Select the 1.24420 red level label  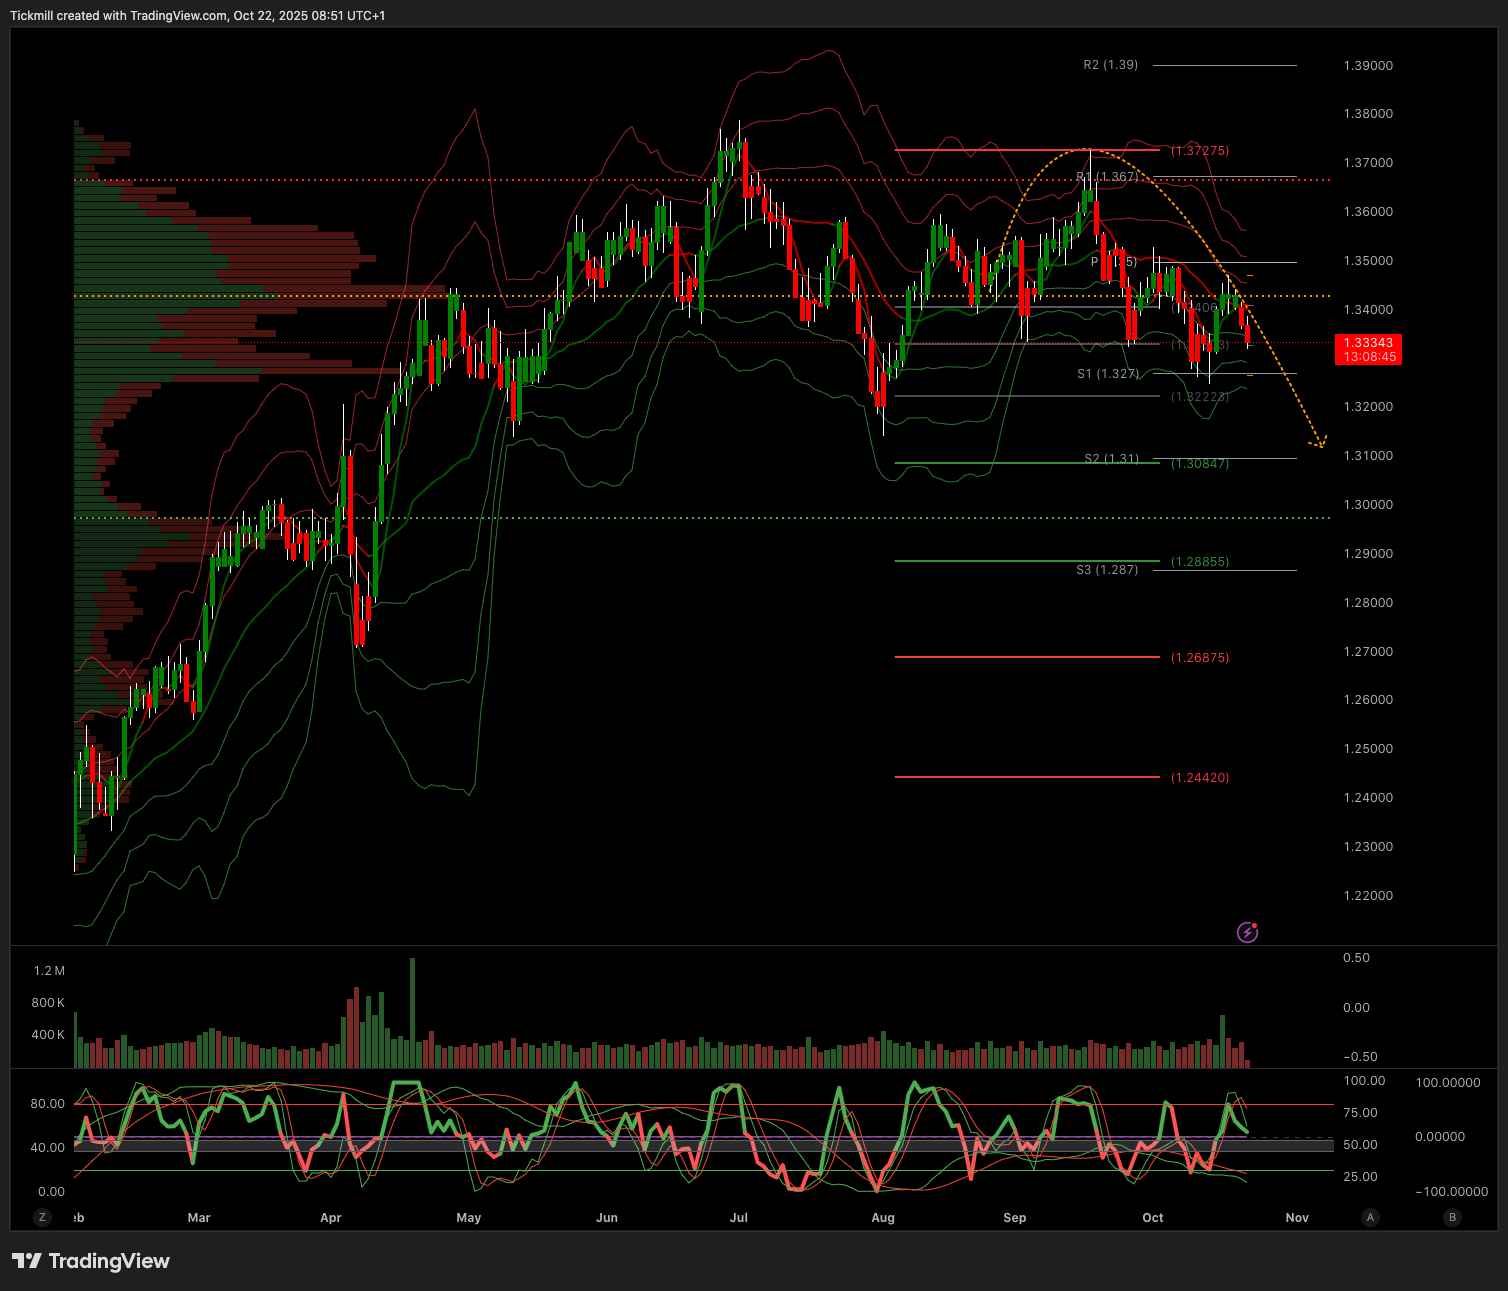[1200, 778]
